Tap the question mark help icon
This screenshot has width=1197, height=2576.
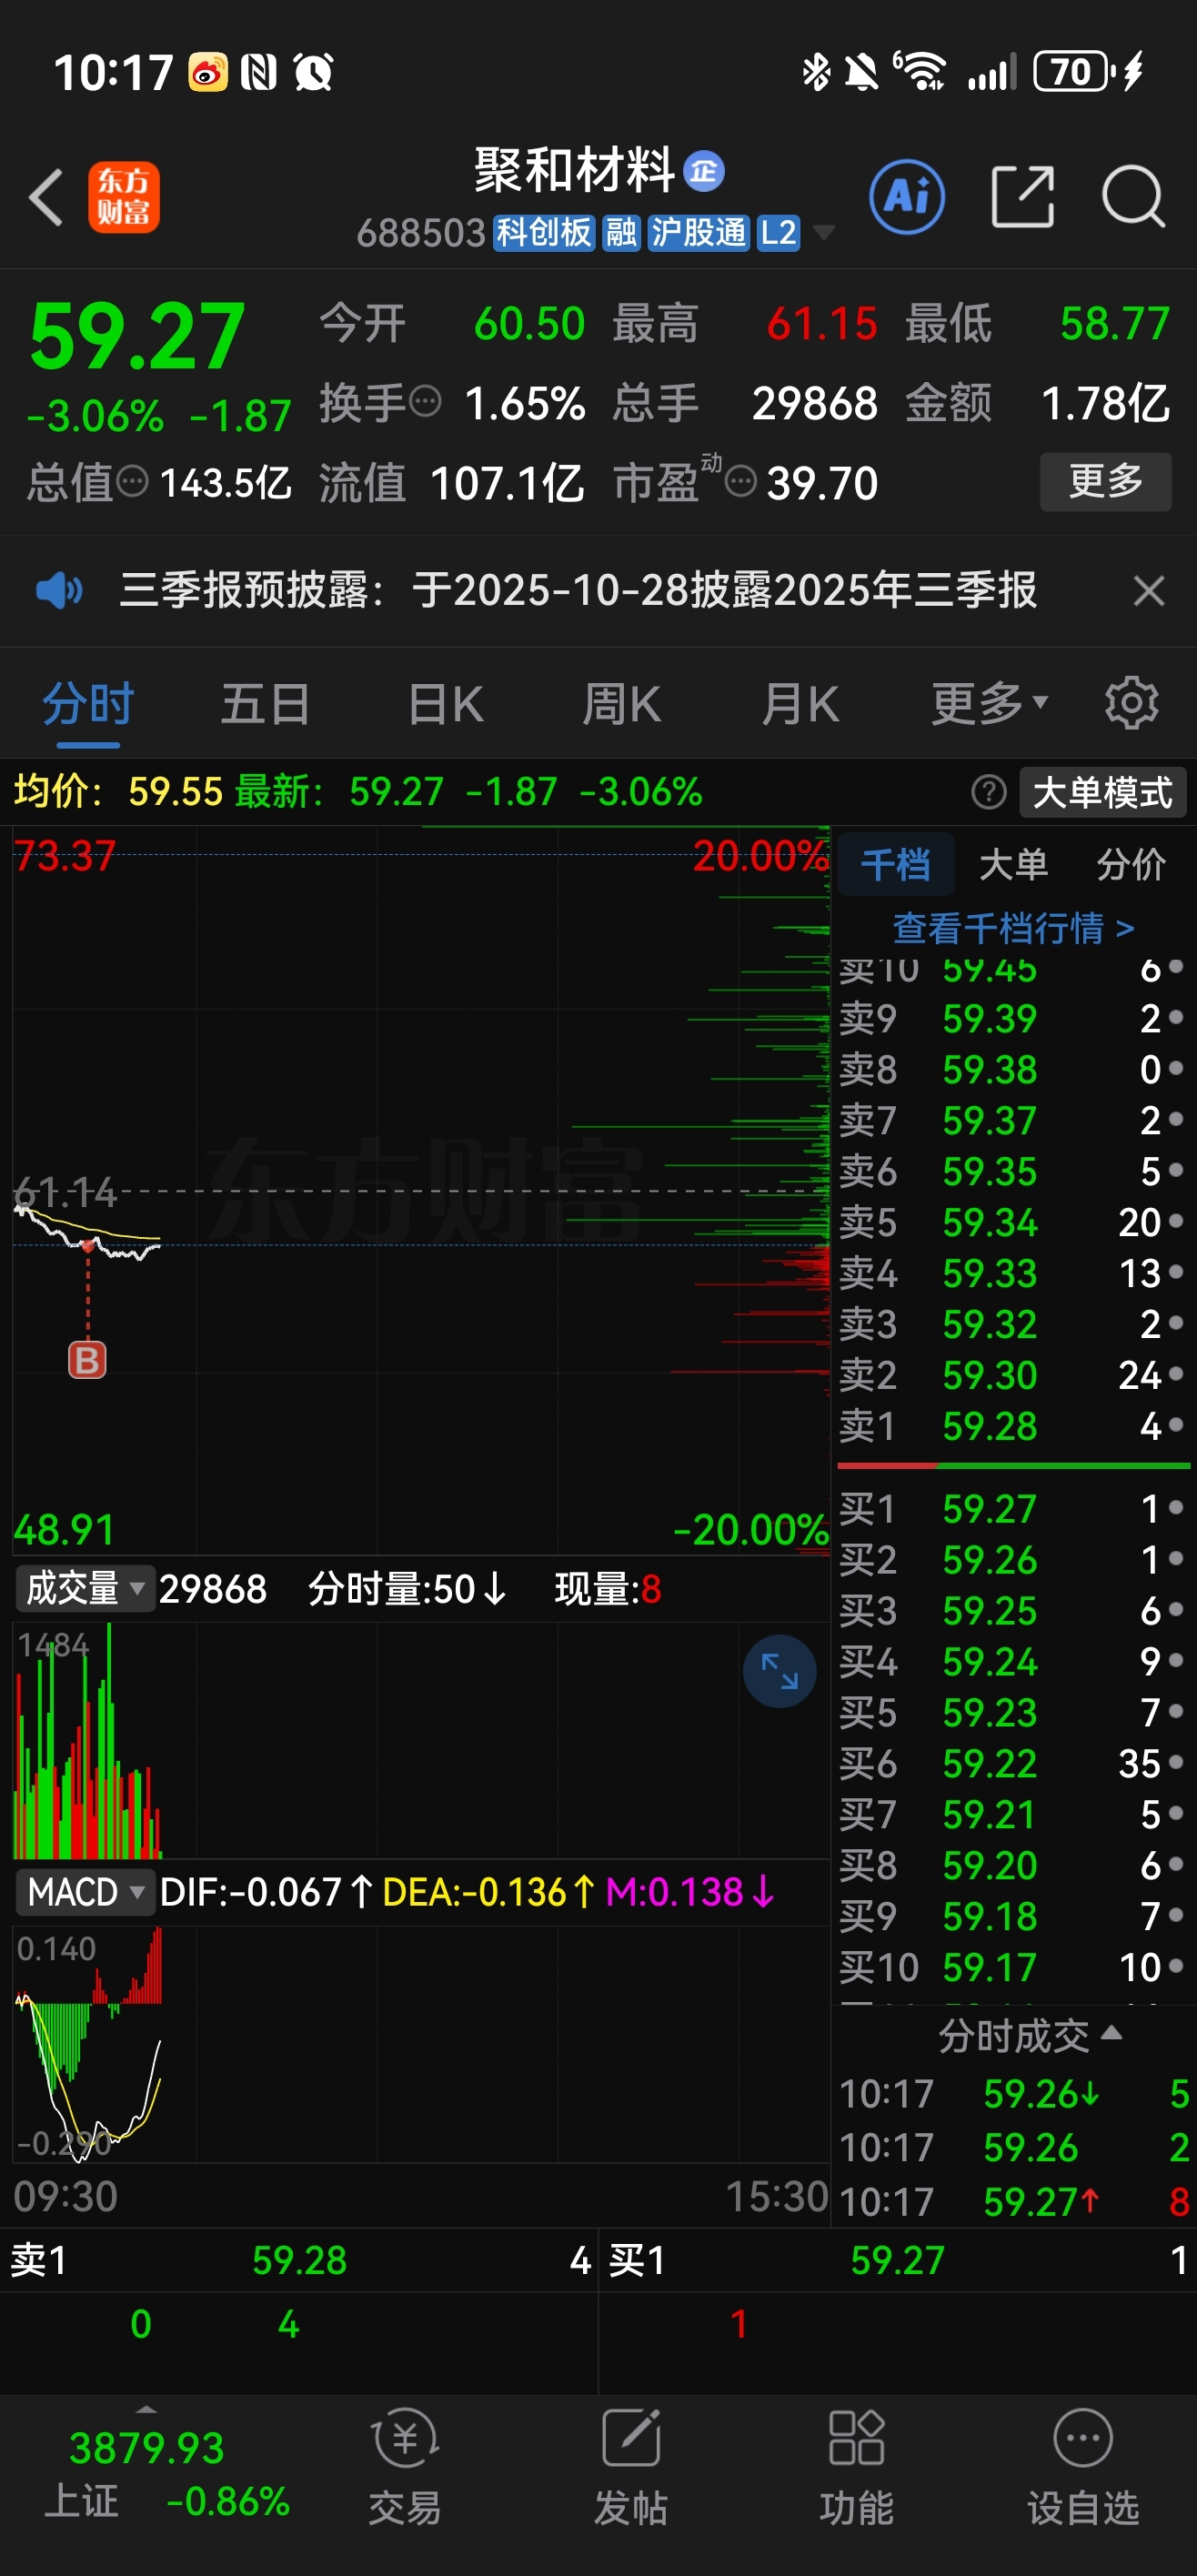[x=988, y=792]
